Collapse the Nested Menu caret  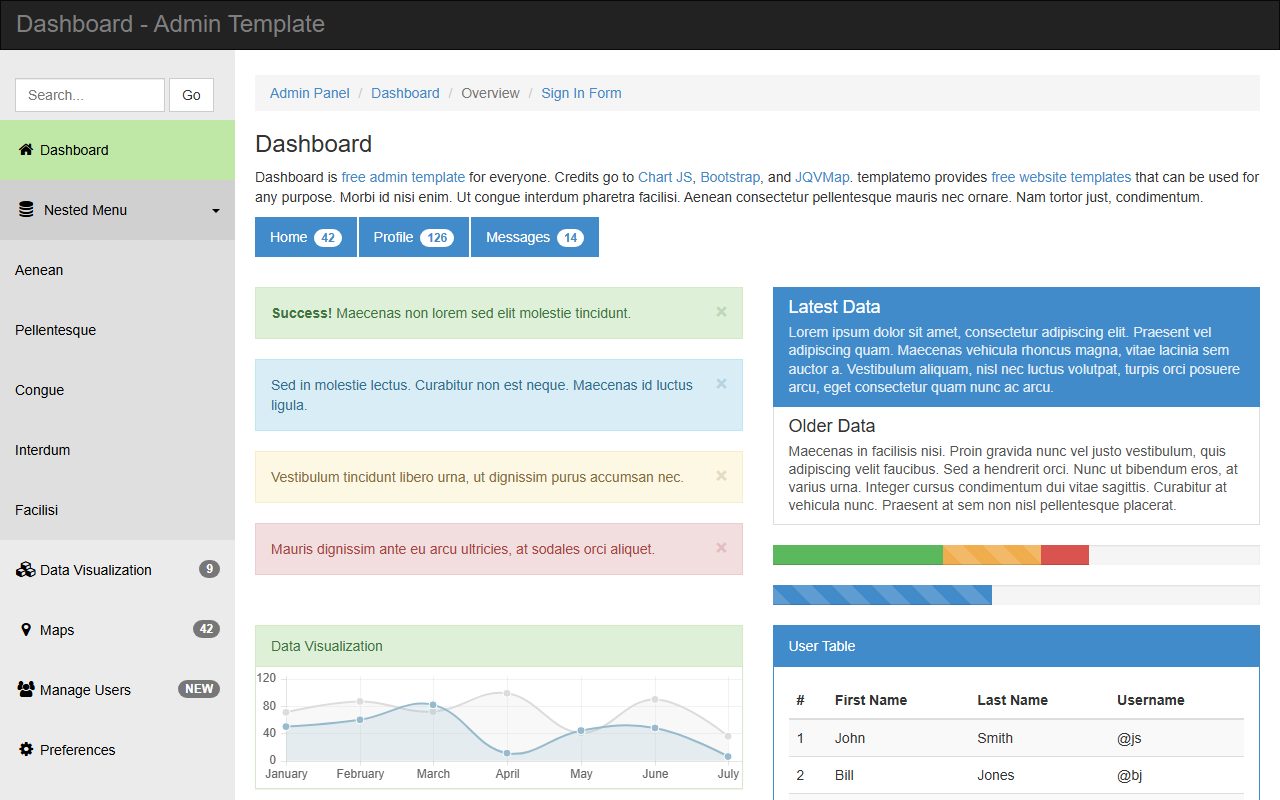point(216,211)
